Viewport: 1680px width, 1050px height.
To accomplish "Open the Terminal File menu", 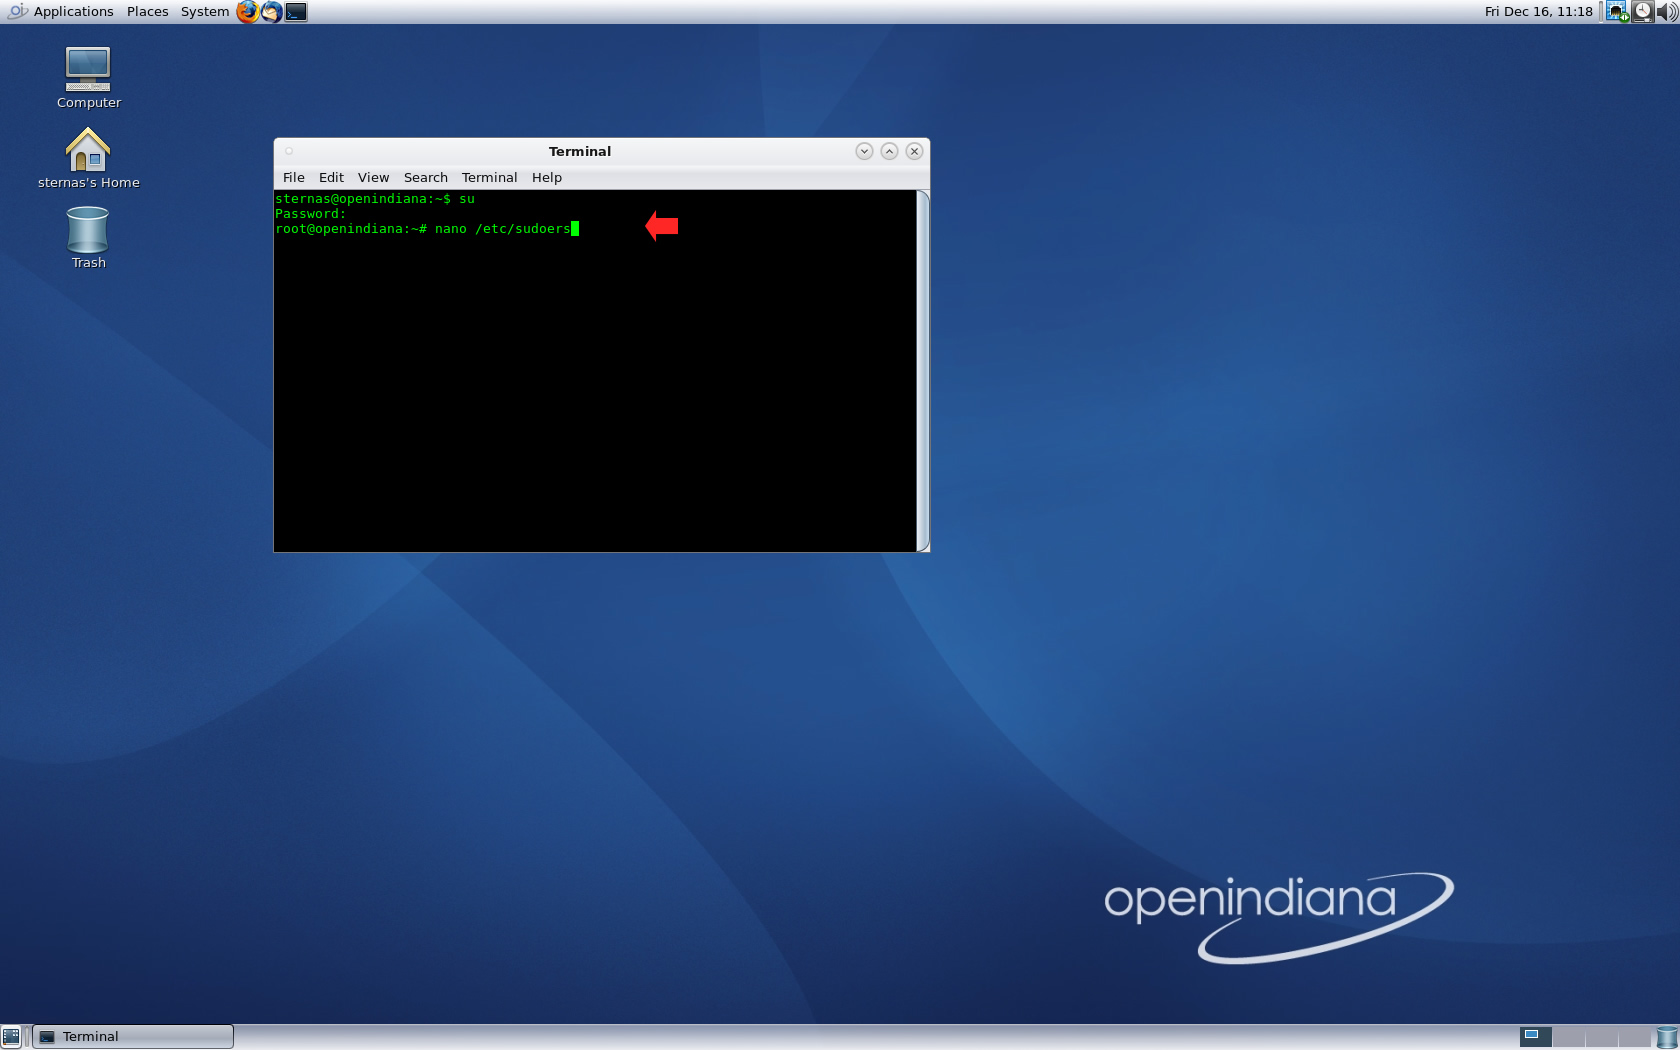I will point(294,178).
